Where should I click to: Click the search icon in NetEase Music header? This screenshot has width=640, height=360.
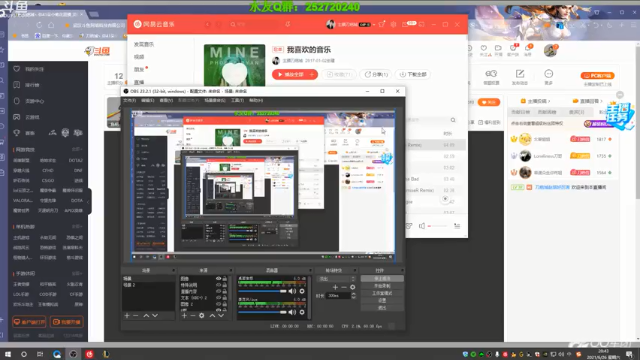pyautogui.click(x=233, y=24)
